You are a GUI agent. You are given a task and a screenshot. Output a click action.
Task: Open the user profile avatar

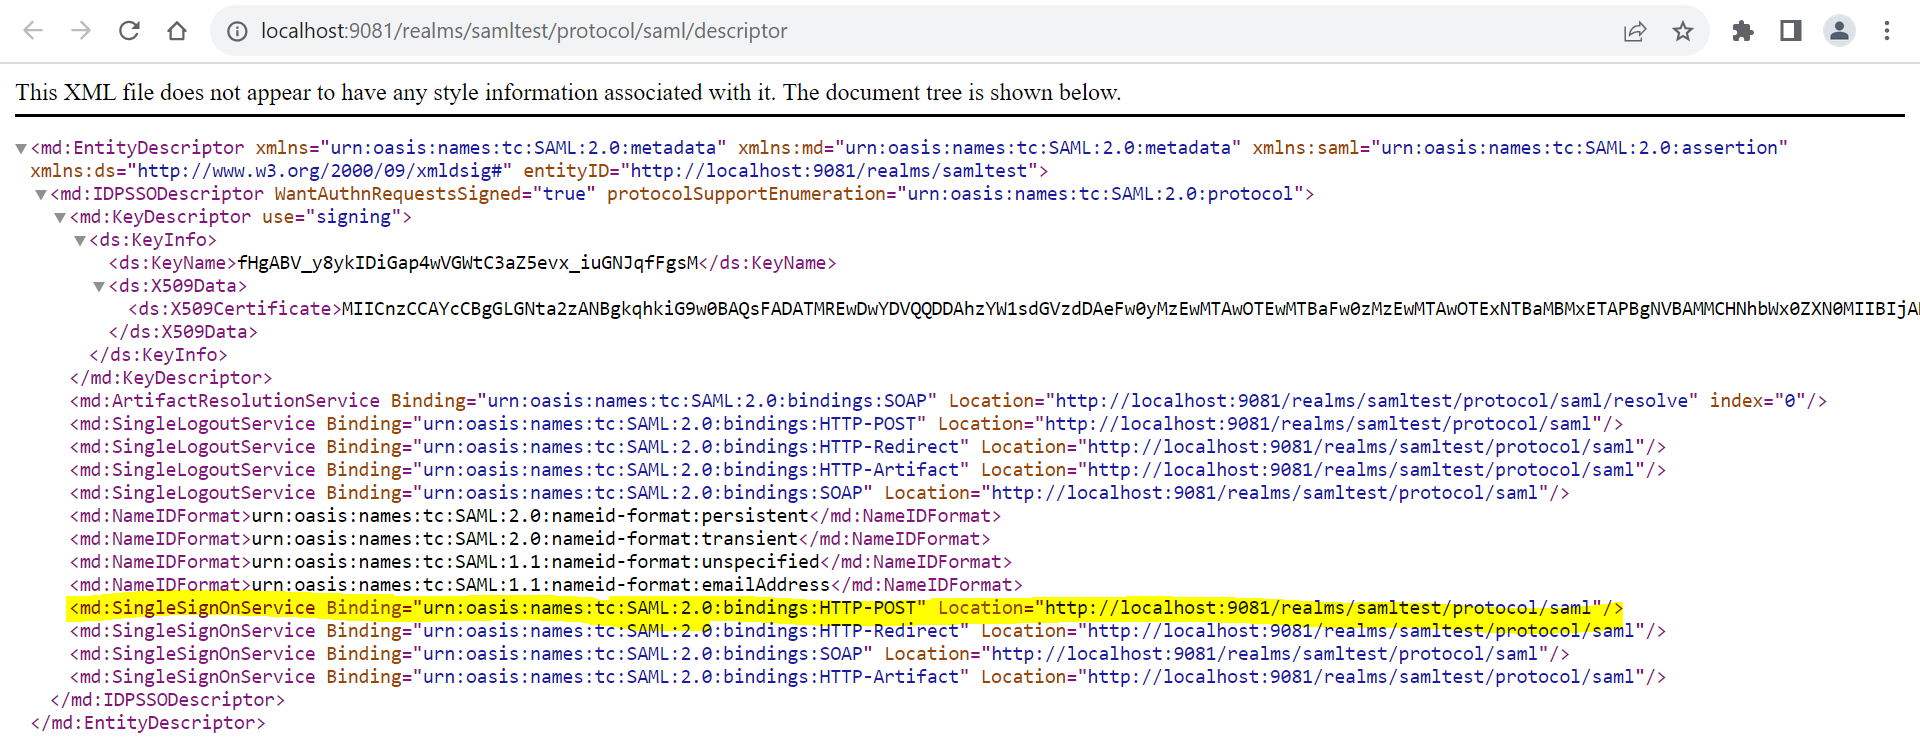[x=1839, y=31]
